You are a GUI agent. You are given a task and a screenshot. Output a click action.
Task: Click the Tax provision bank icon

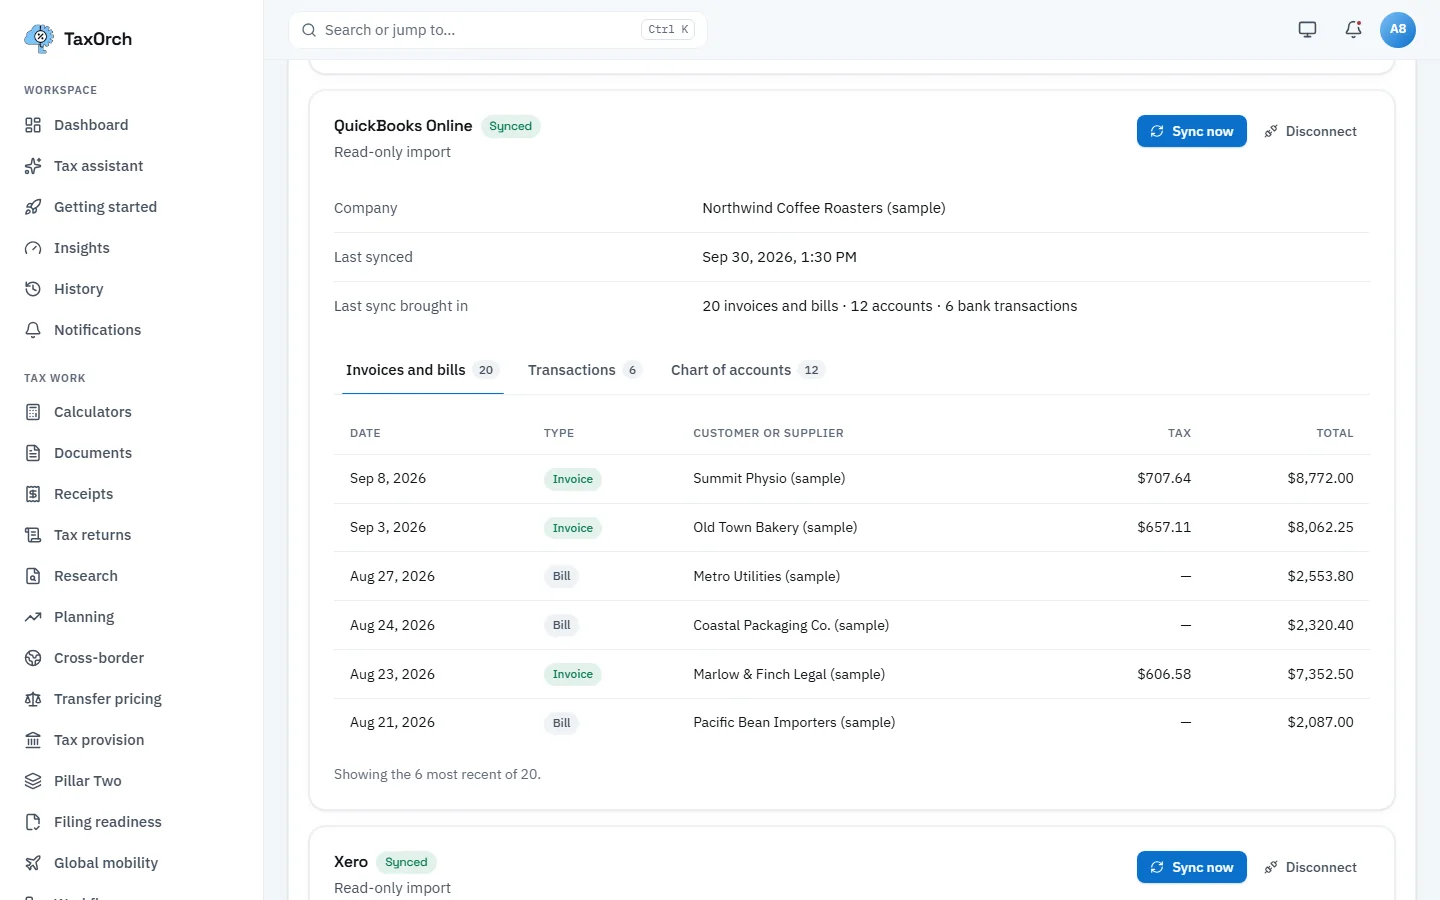point(33,740)
